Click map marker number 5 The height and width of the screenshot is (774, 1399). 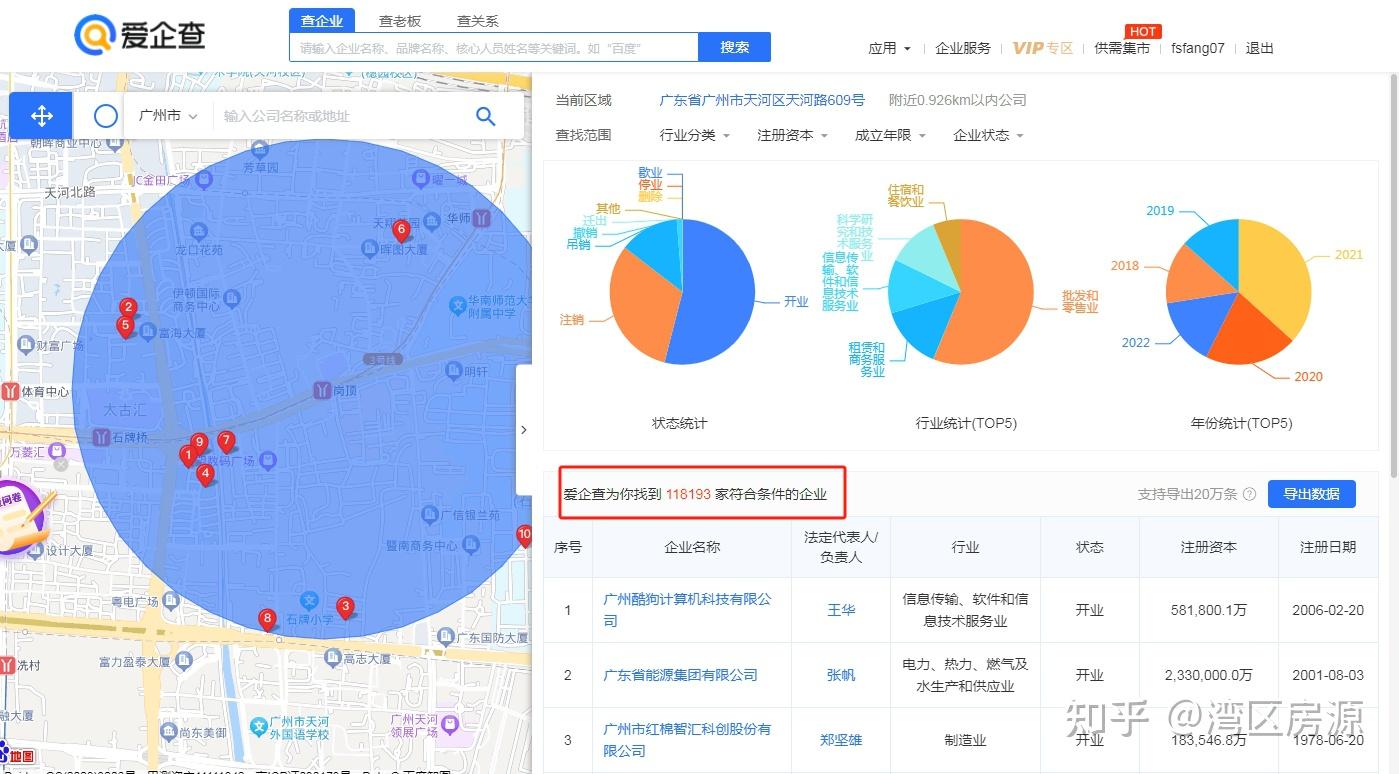coord(125,326)
